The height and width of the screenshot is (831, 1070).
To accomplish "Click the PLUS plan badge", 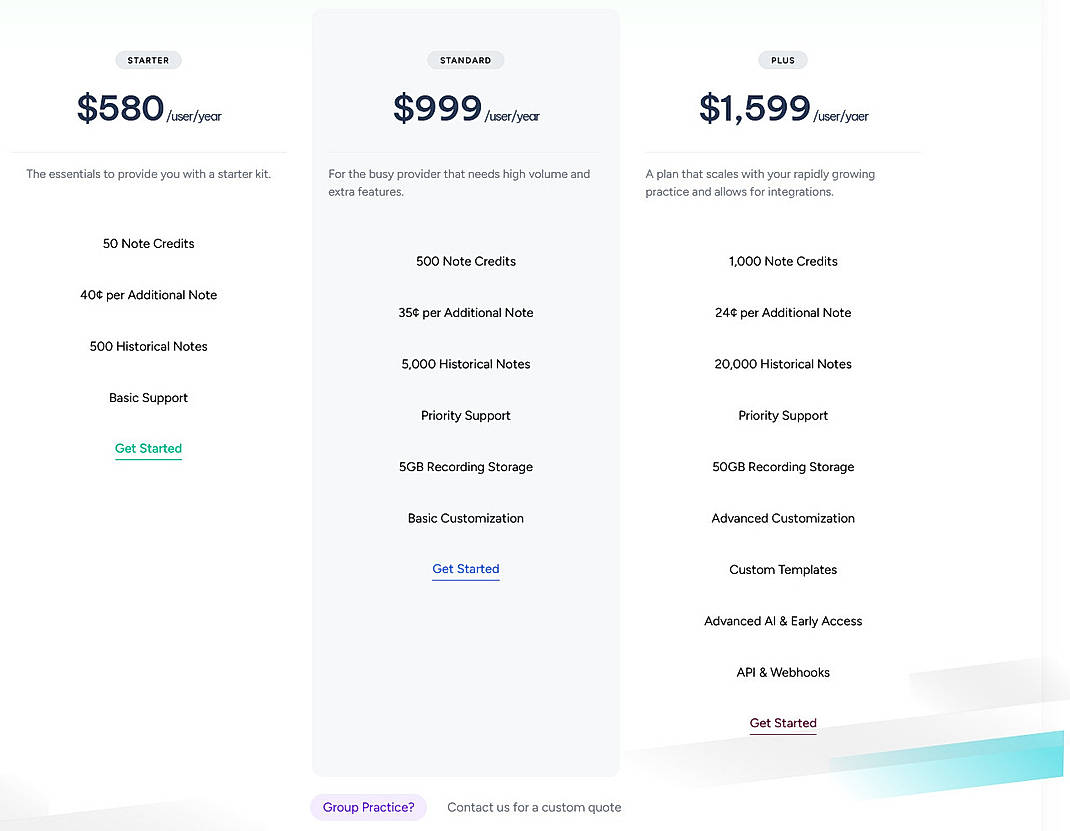I will [x=782, y=60].
